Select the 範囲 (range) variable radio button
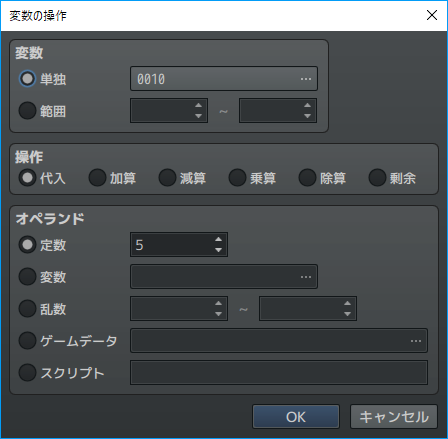The width and height of the screenshot is (448, 439). click(27, 111)
